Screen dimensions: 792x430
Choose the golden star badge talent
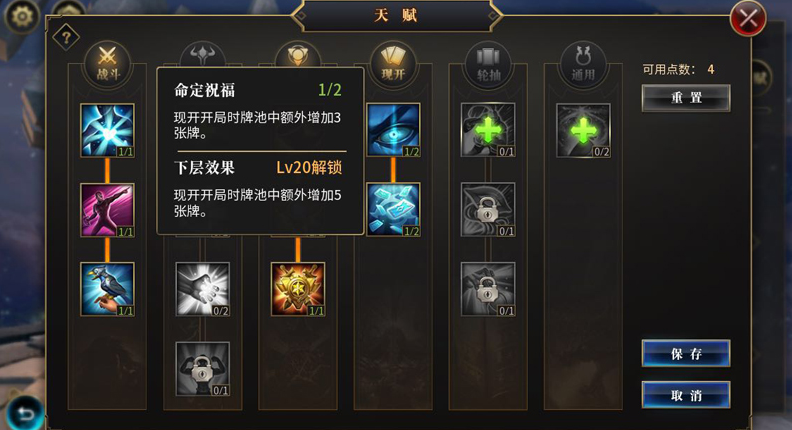(298, 289)
